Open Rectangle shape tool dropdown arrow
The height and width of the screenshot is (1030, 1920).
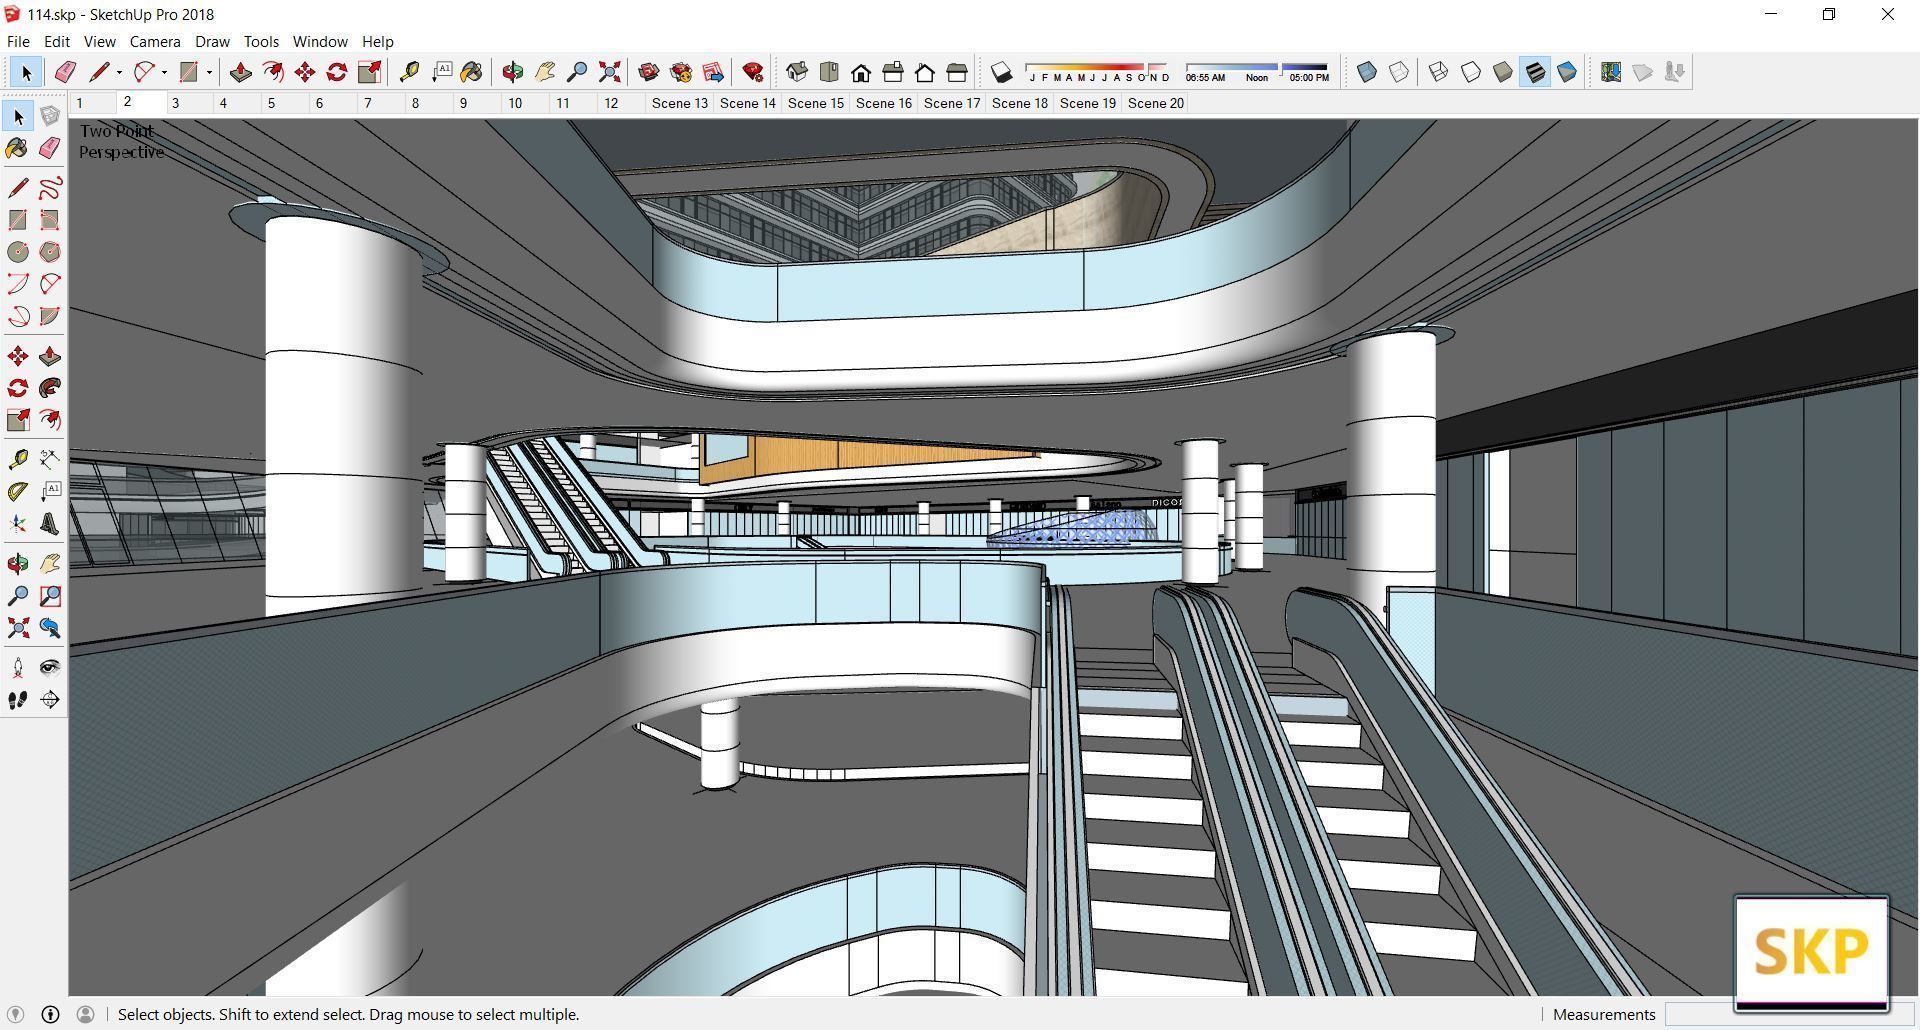point(209,72)
